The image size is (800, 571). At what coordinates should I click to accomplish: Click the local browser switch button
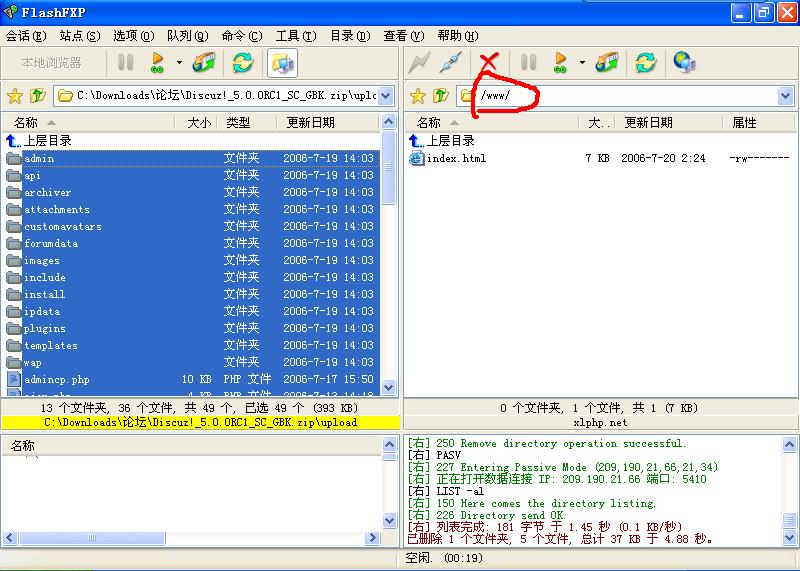tap(52, 63)
